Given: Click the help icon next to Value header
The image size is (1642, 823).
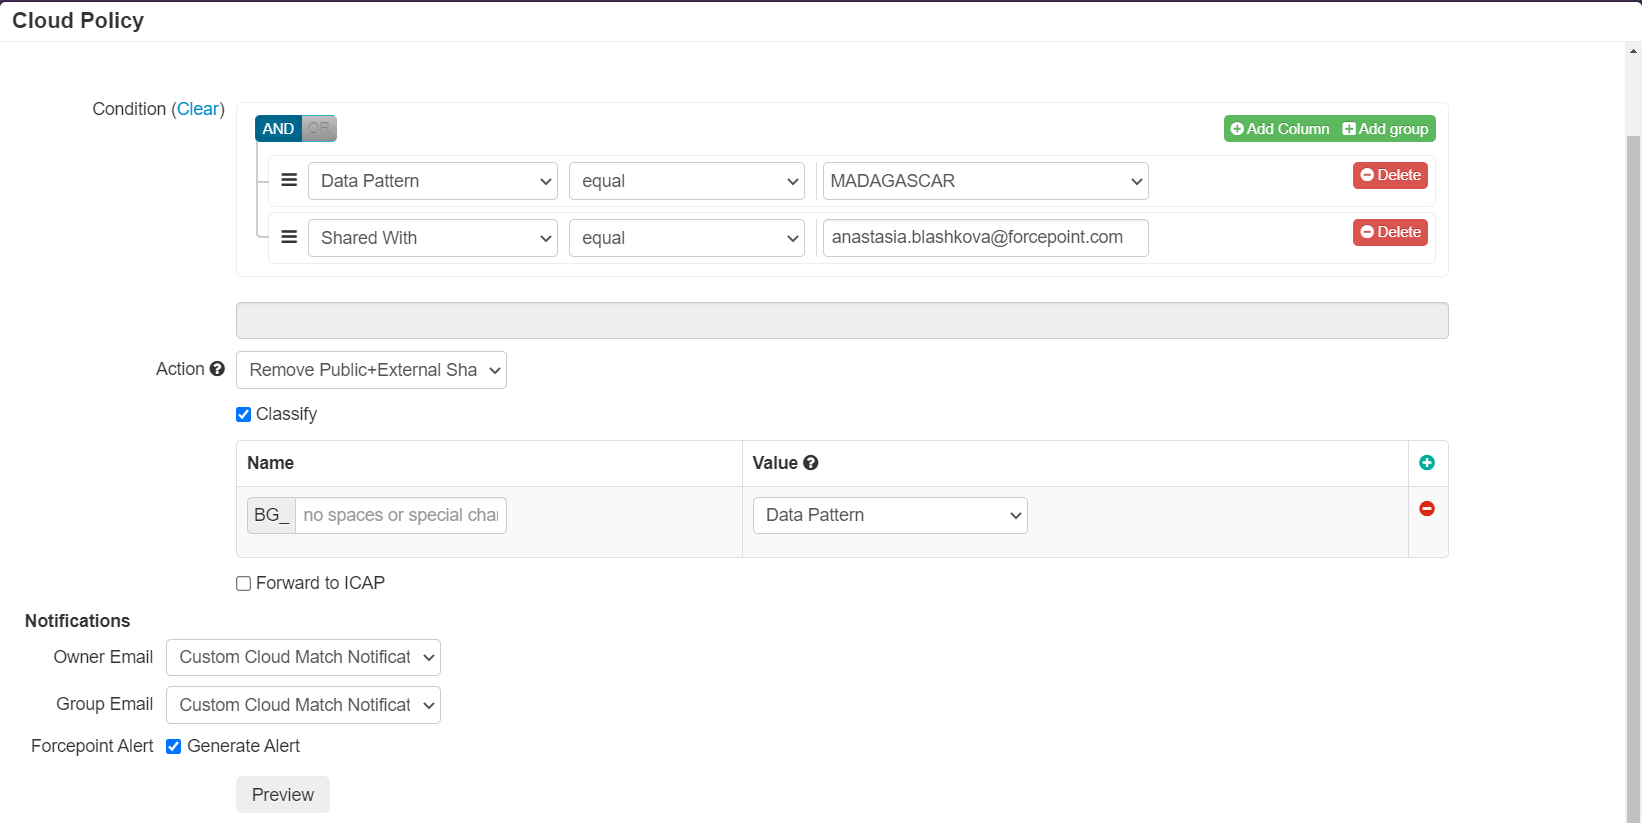Looking at the screenshot, I should 811,463.
